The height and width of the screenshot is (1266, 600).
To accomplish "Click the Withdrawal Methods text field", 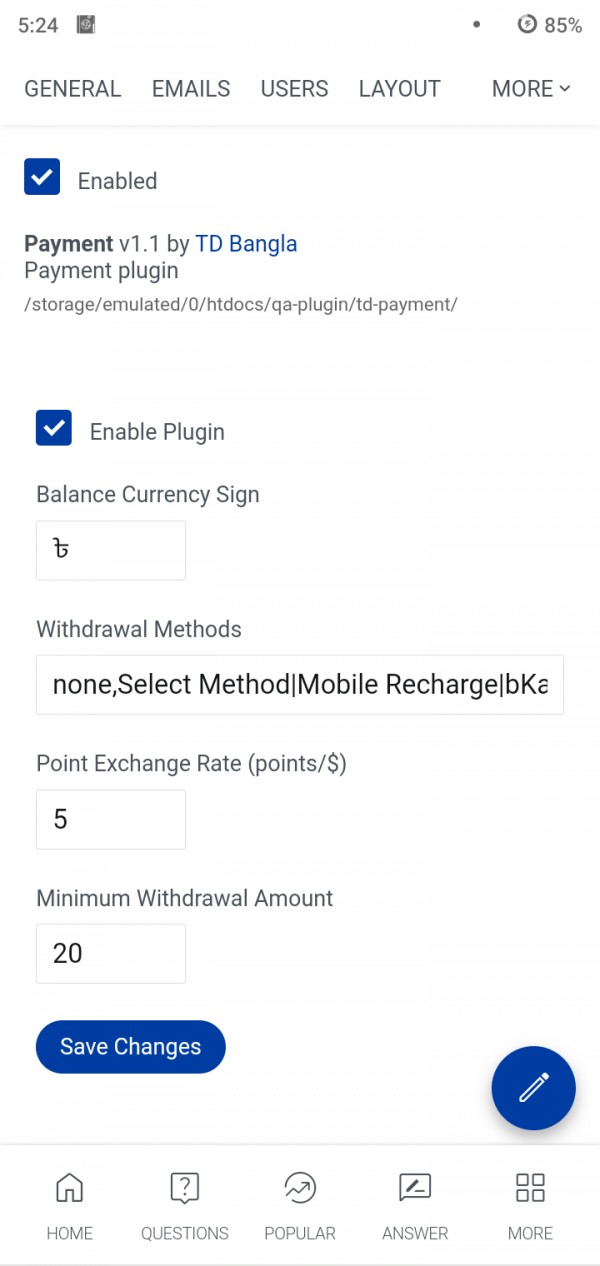I will coord(300,685).
